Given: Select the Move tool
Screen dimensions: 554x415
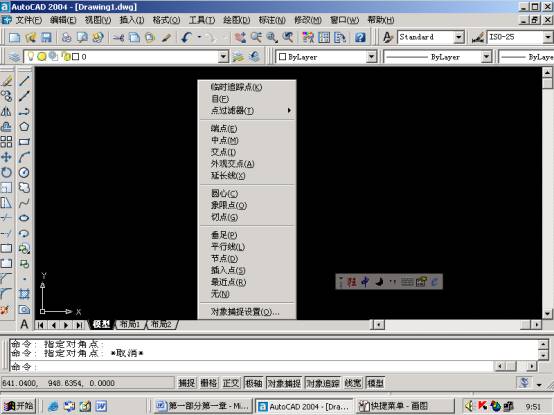Looking at the screenshot, I should 6,157.
